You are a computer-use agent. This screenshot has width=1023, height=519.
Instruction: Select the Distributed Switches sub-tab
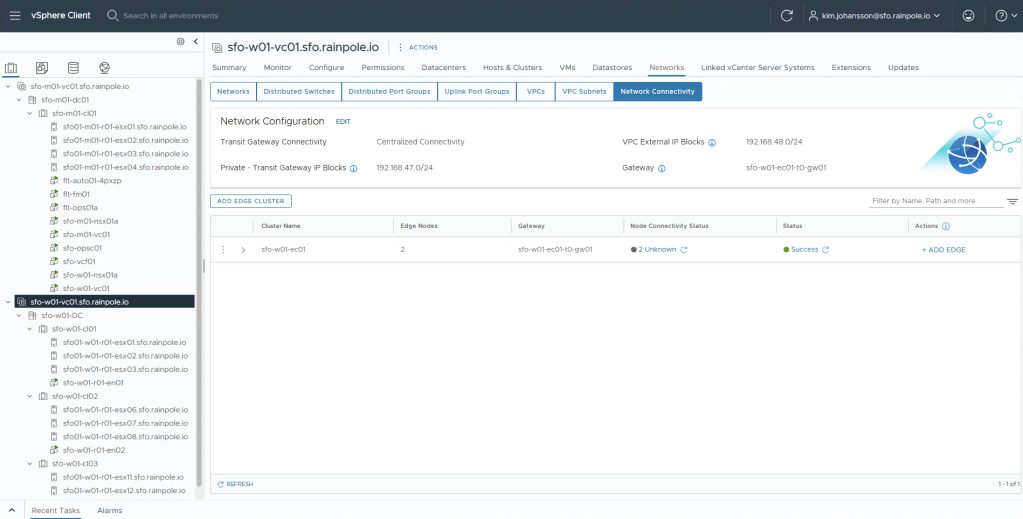pyautogui.click(x=298, y=91)
